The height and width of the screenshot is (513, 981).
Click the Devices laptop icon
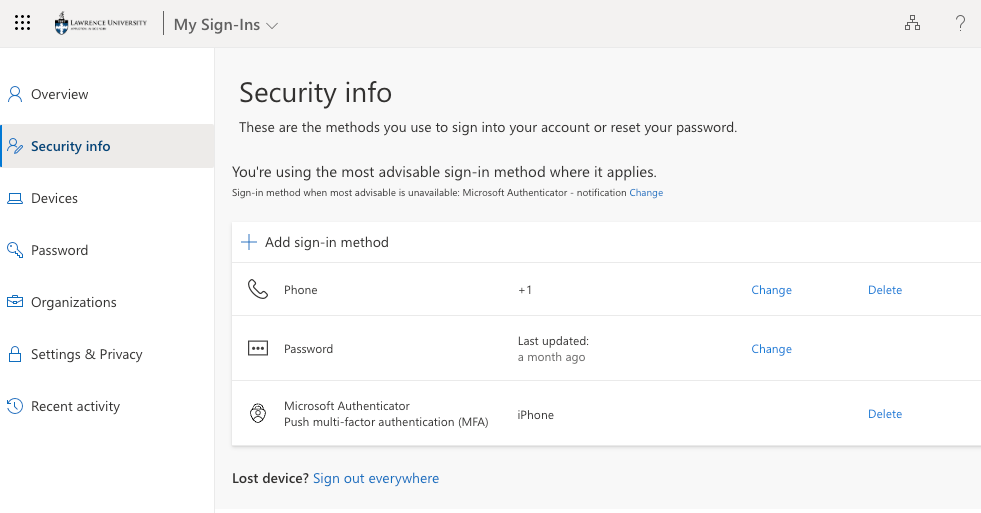click(15, 198)
